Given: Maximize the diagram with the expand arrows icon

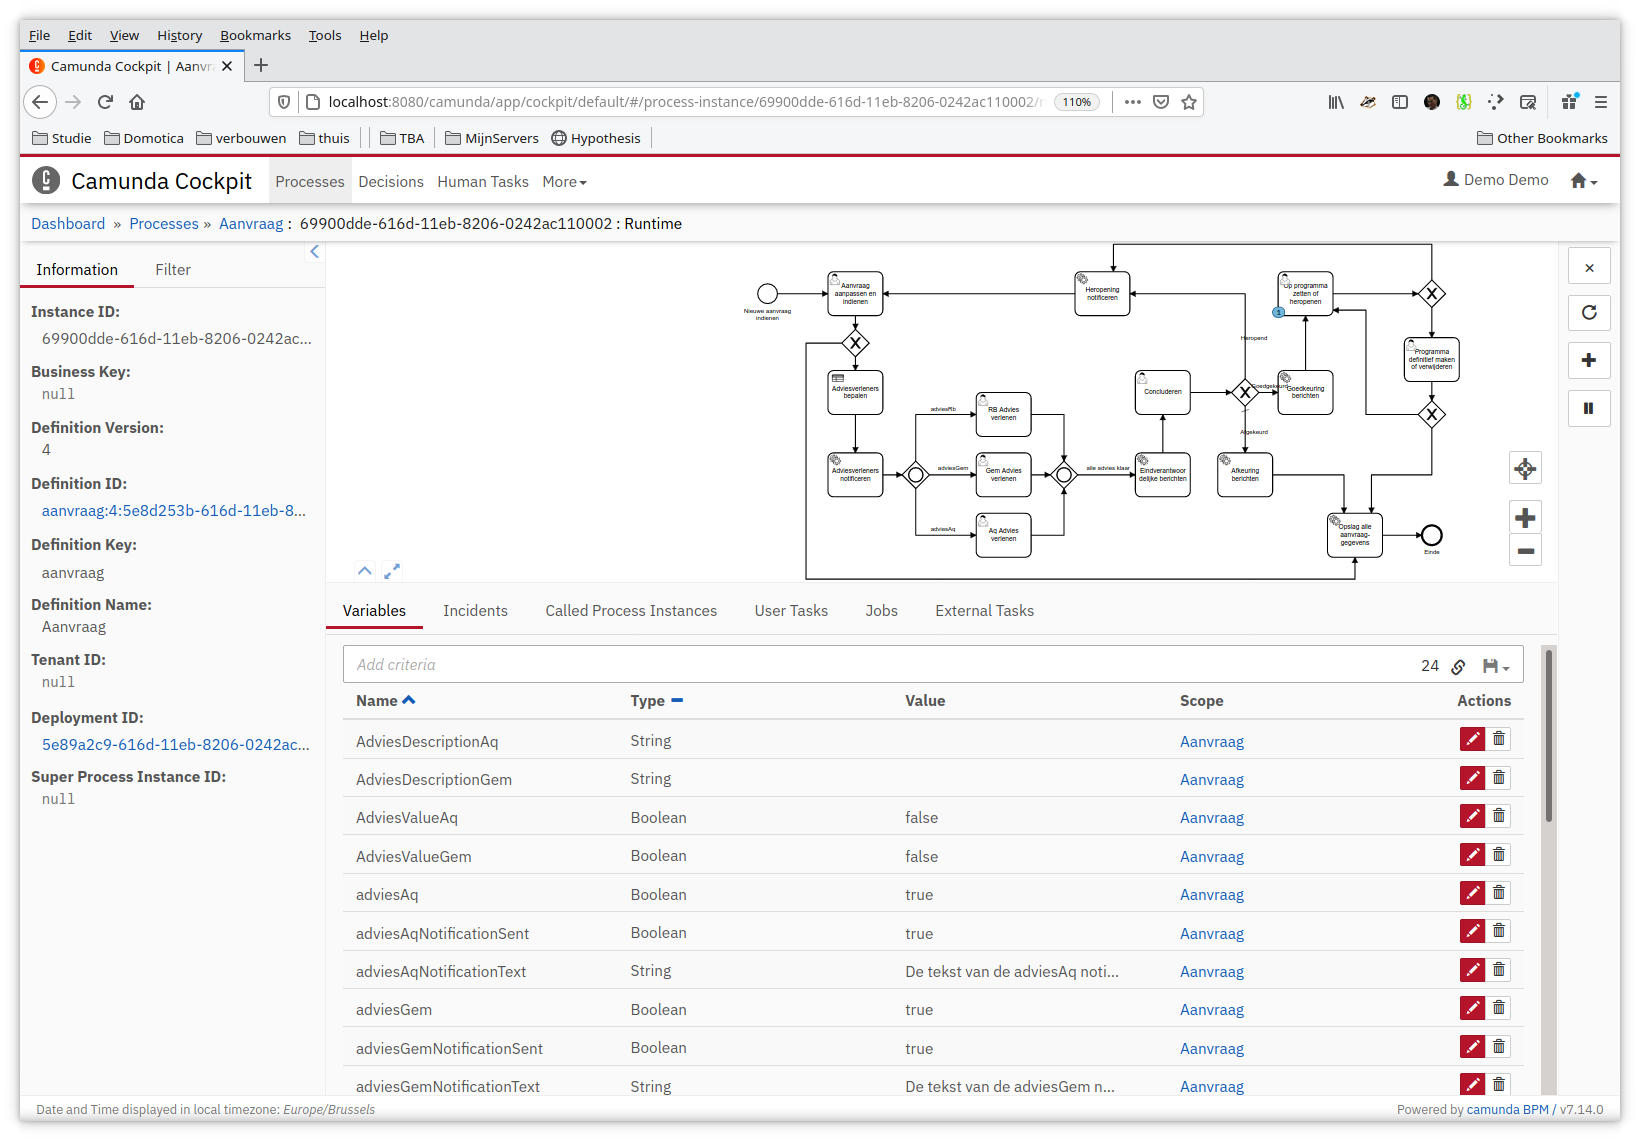Looking at the screenshot, I should tap(392, 571).
